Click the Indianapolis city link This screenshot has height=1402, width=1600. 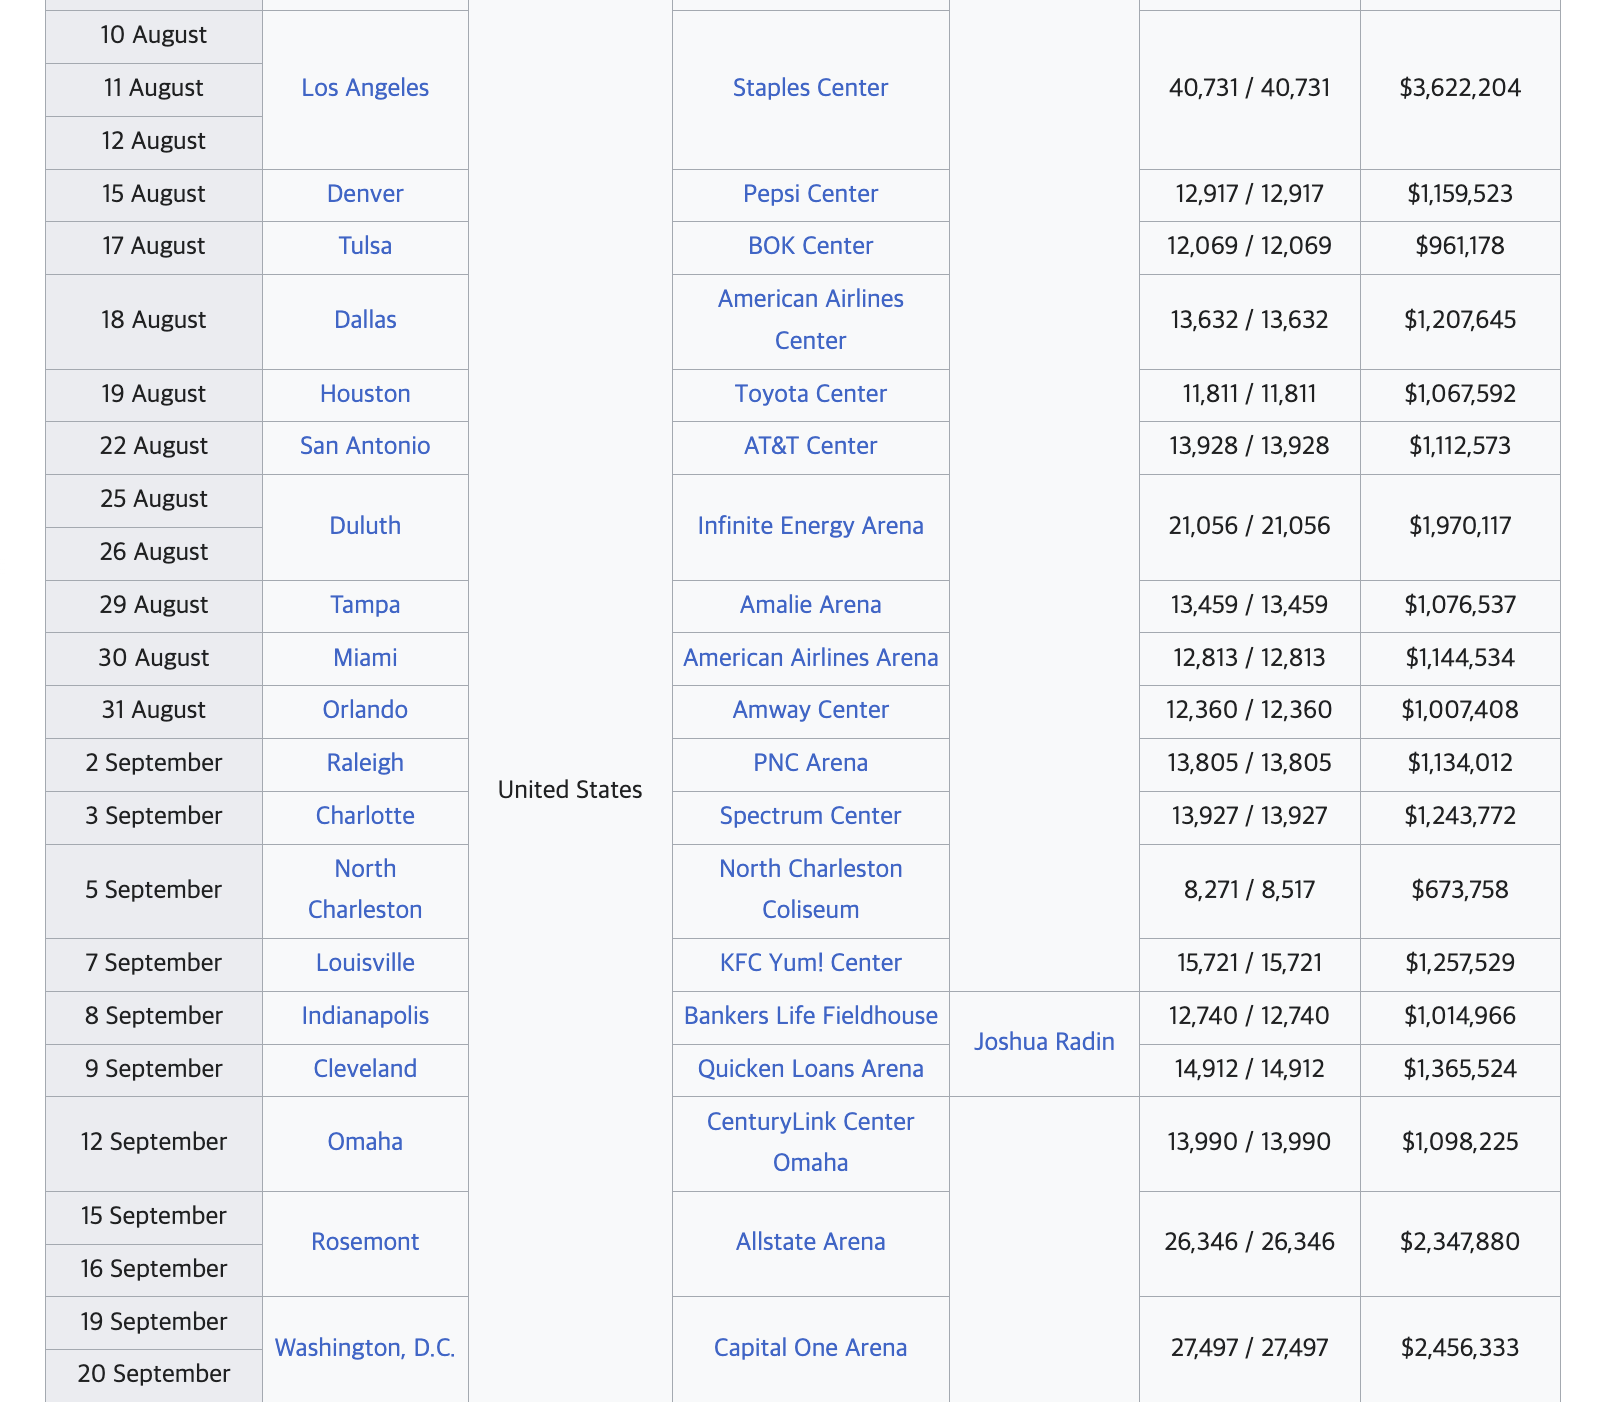point(365,1016)
